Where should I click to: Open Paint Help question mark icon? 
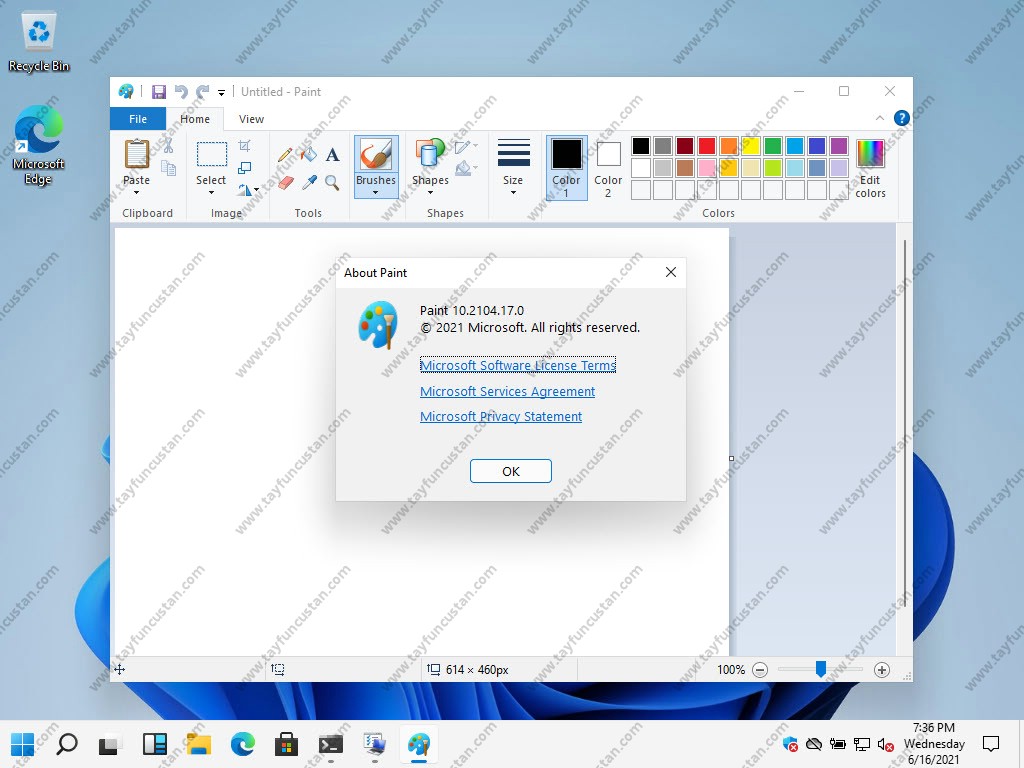pos(901,118)
